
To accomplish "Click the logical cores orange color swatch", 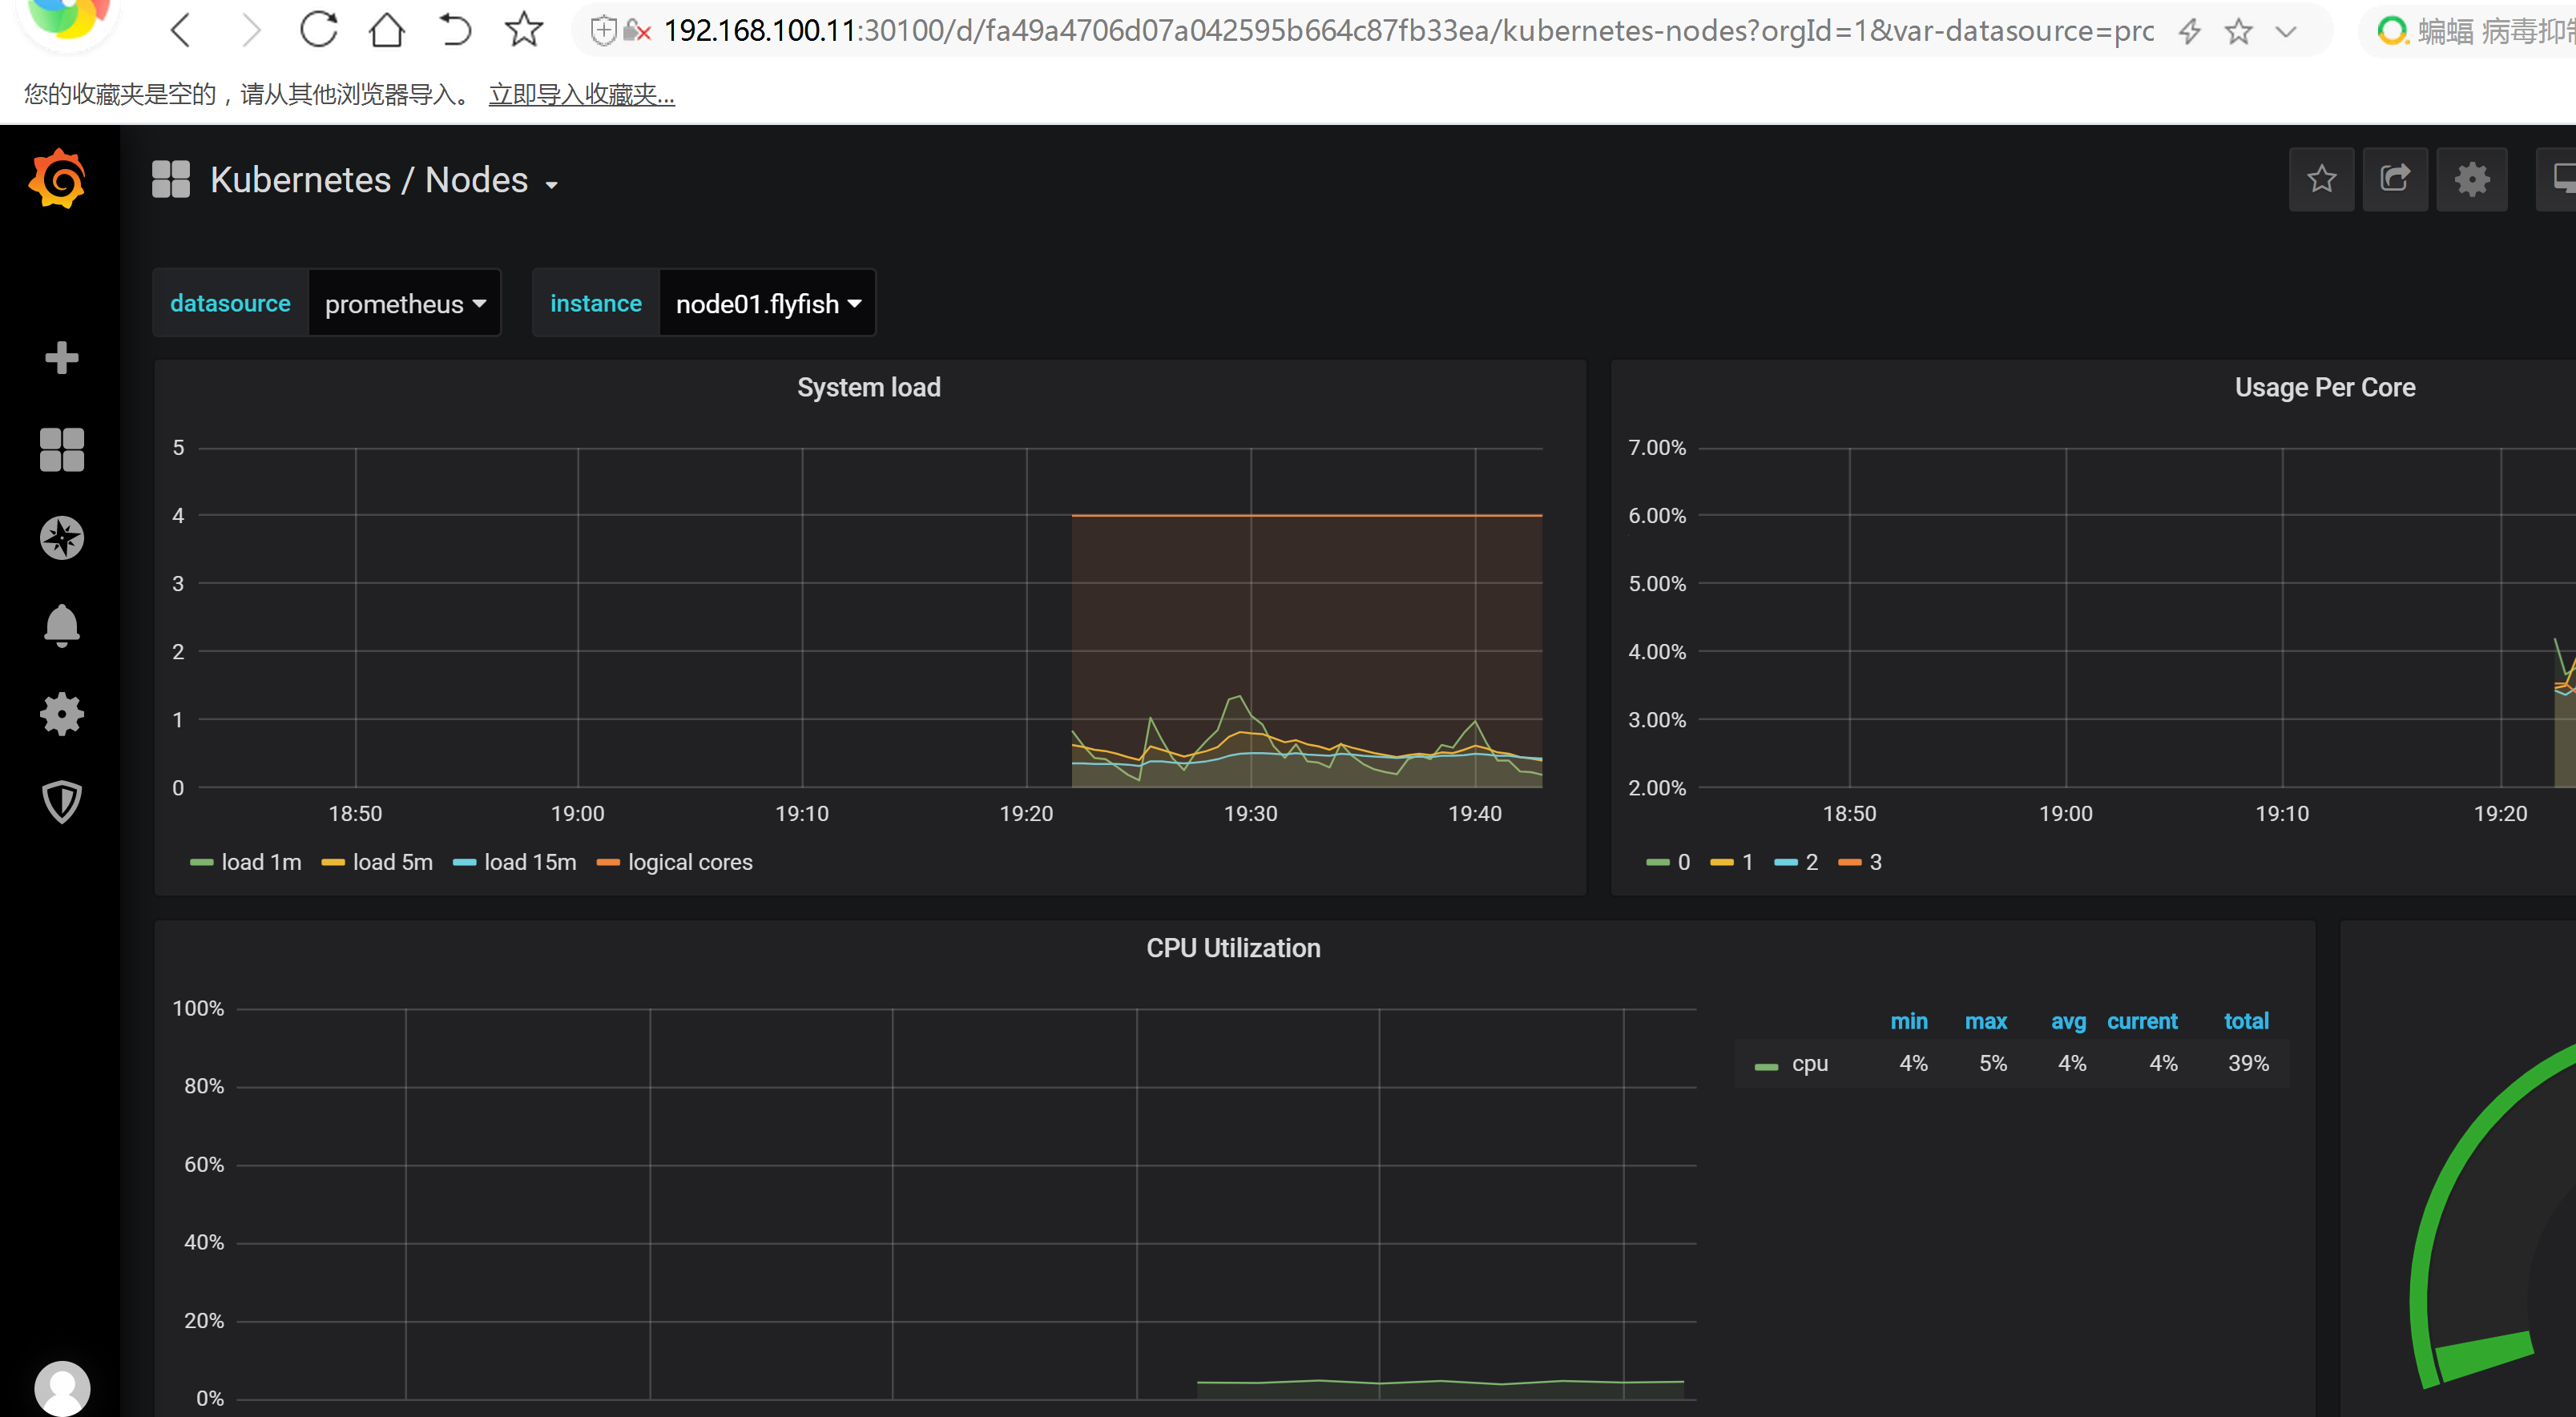I will click(x=608, y=863).
